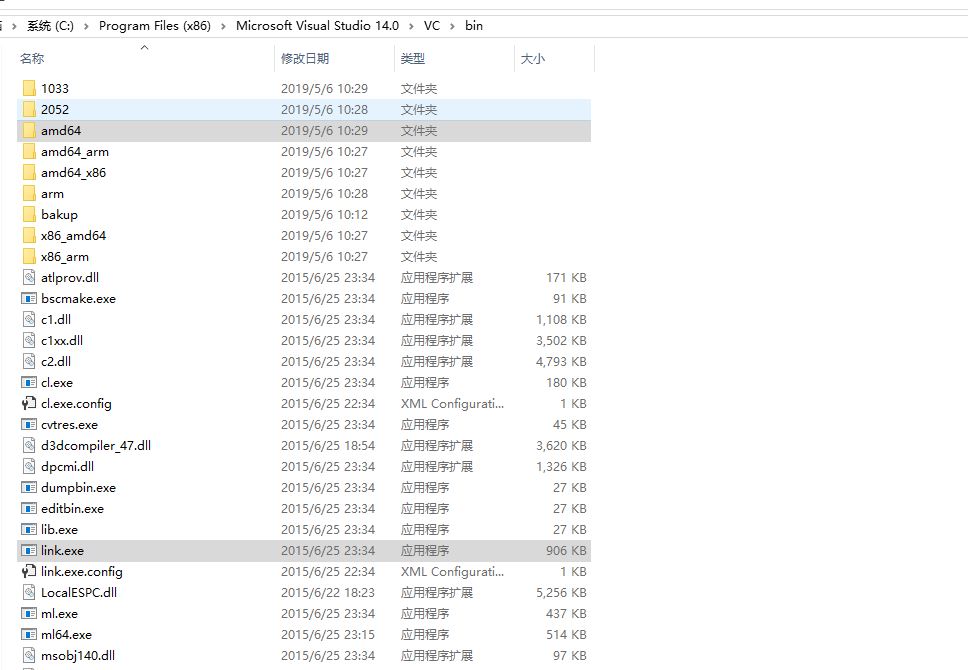
Task: Select the file name cl.exe
Action: [57, 382]
